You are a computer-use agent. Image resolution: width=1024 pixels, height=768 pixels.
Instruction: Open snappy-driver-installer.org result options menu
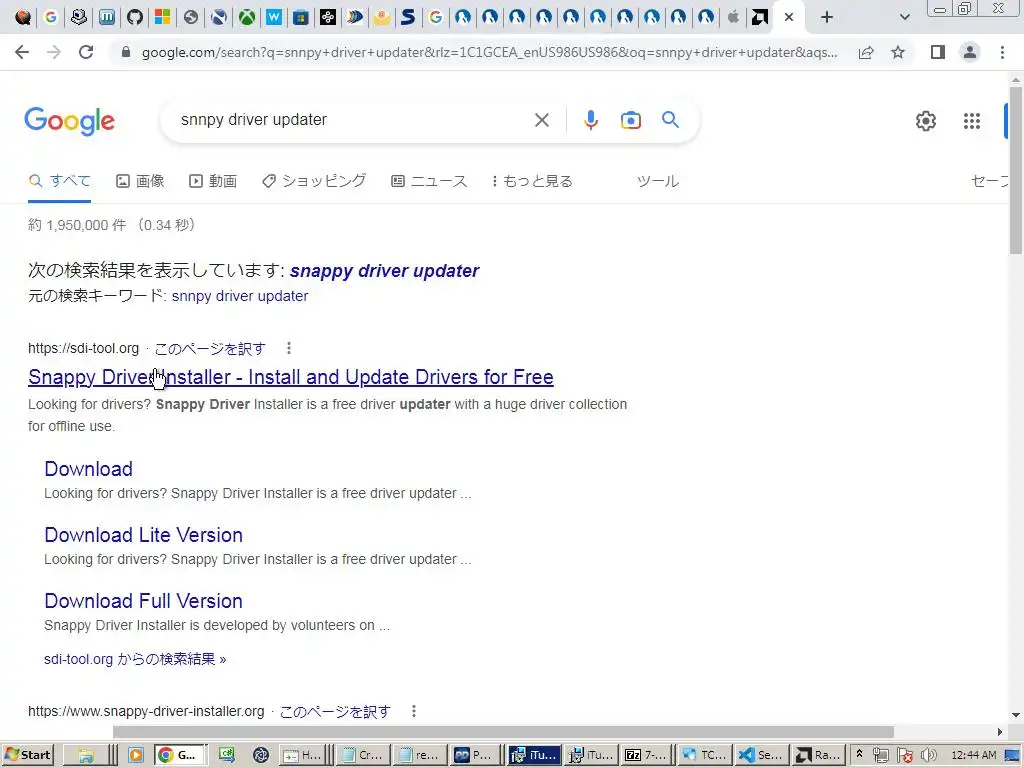pyautogui.click(x=413, y=711)
